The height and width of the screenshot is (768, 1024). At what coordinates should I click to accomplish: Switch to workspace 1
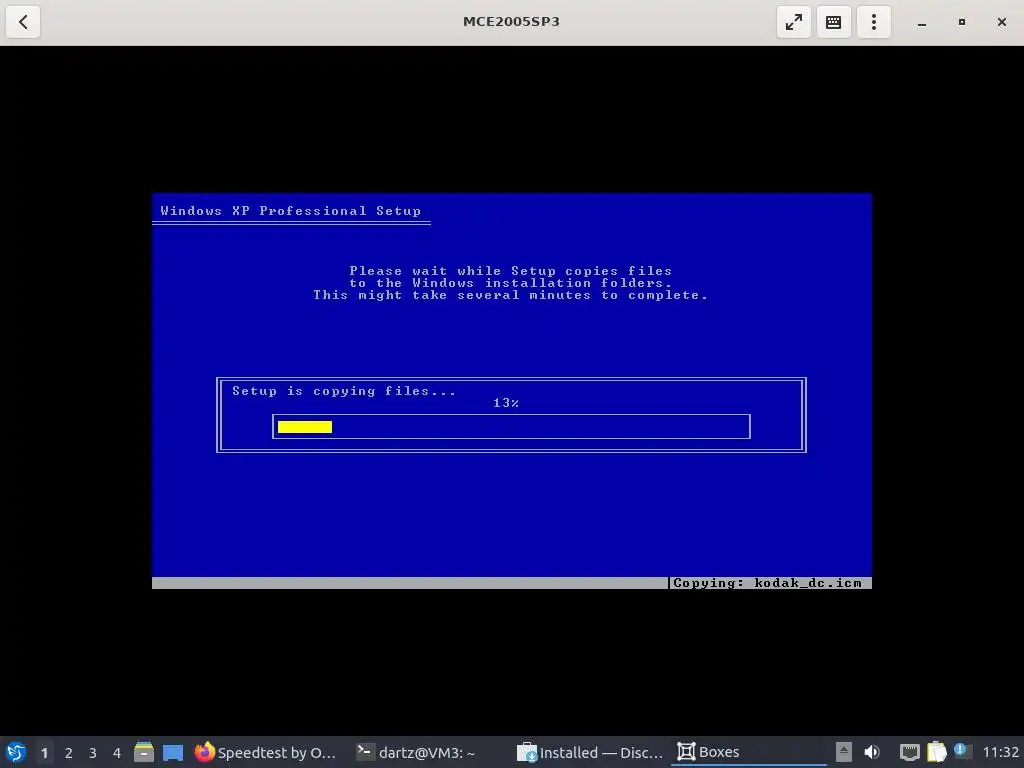point(44,753)
